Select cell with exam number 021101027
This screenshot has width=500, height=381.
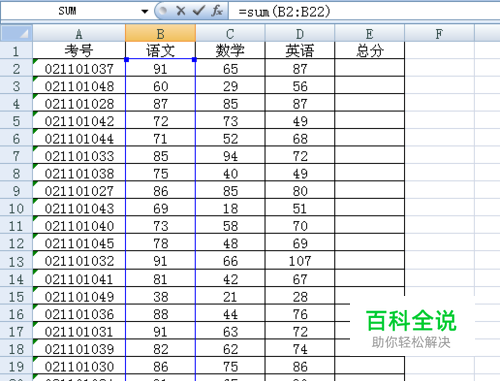coord(79,191)
